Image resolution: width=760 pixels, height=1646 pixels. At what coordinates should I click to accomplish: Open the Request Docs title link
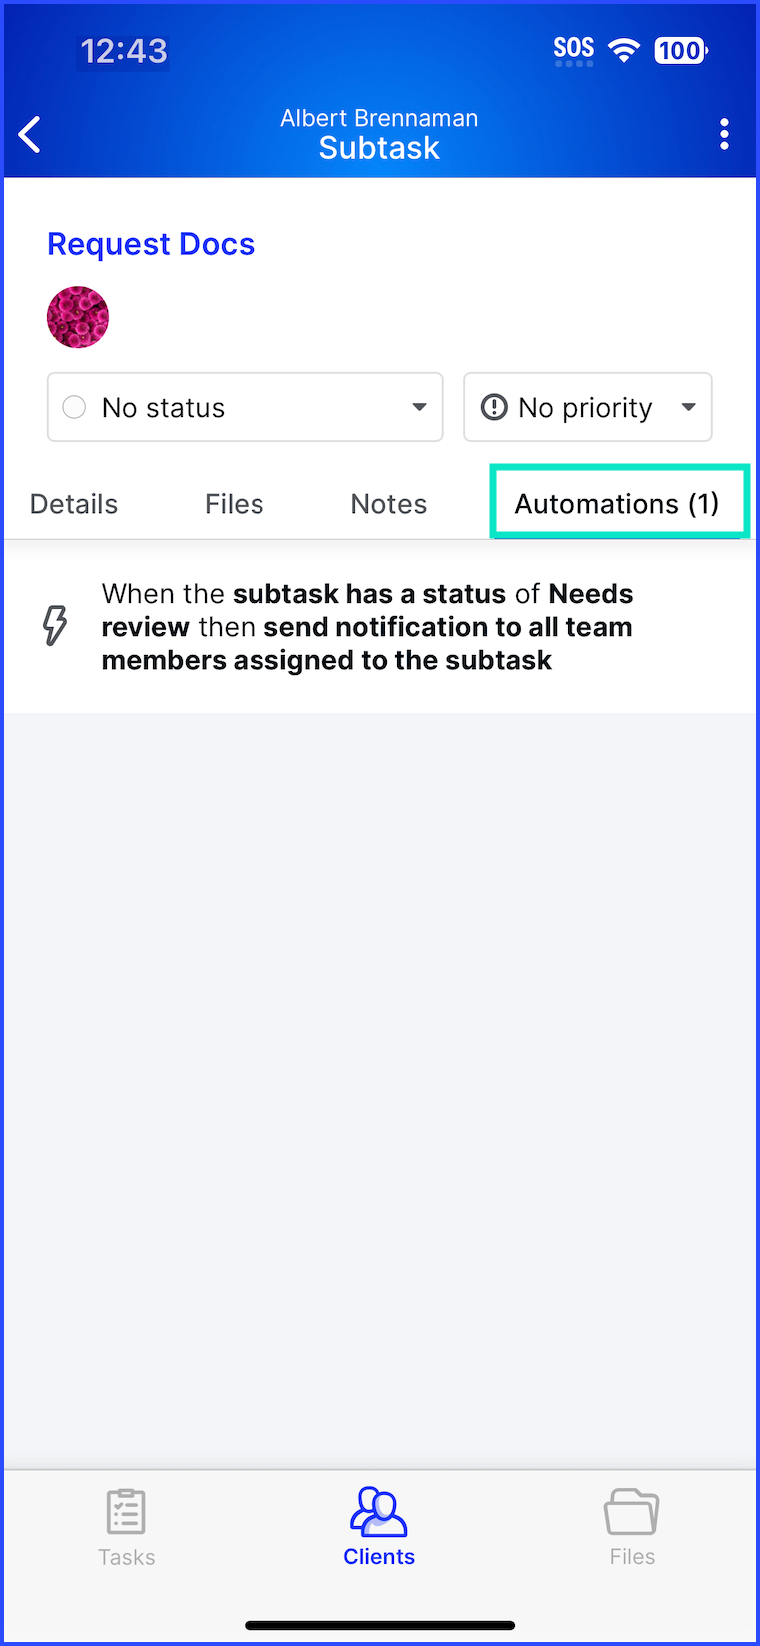coord(151,244)
